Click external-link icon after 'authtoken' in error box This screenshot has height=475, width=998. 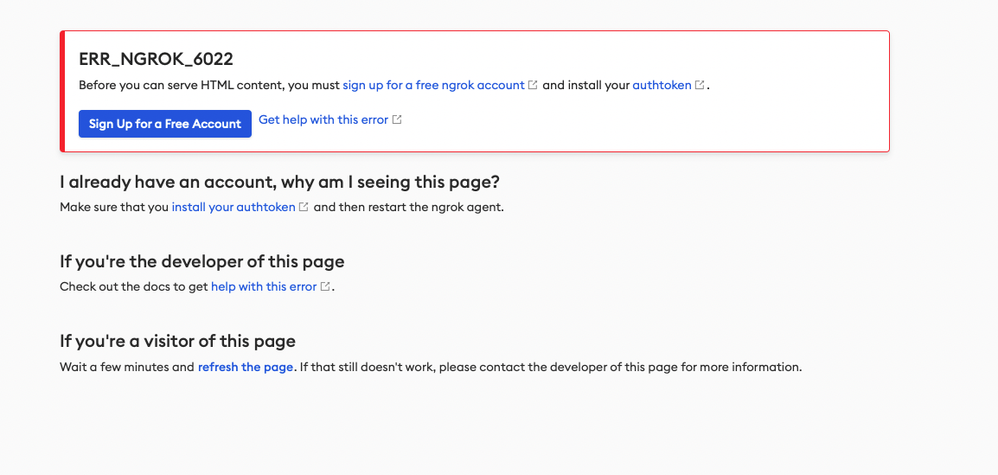(x=699, y=85)
